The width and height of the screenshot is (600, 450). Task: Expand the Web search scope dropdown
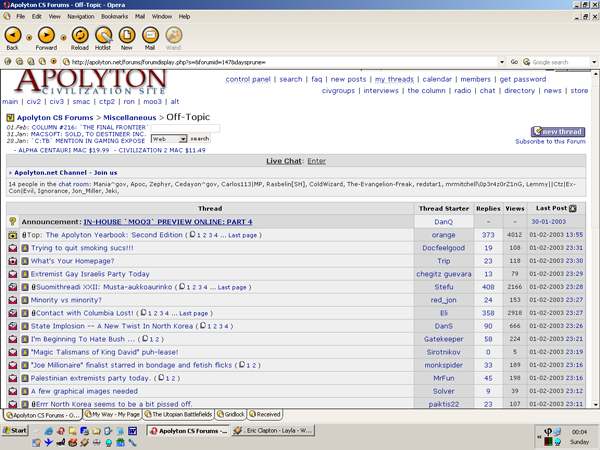pos(183,139)
